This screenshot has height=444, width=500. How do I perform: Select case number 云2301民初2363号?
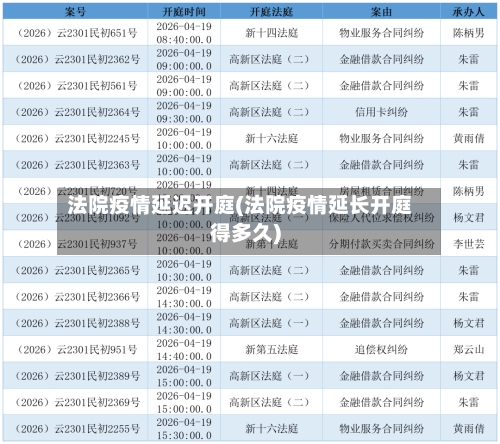(77, 165)
